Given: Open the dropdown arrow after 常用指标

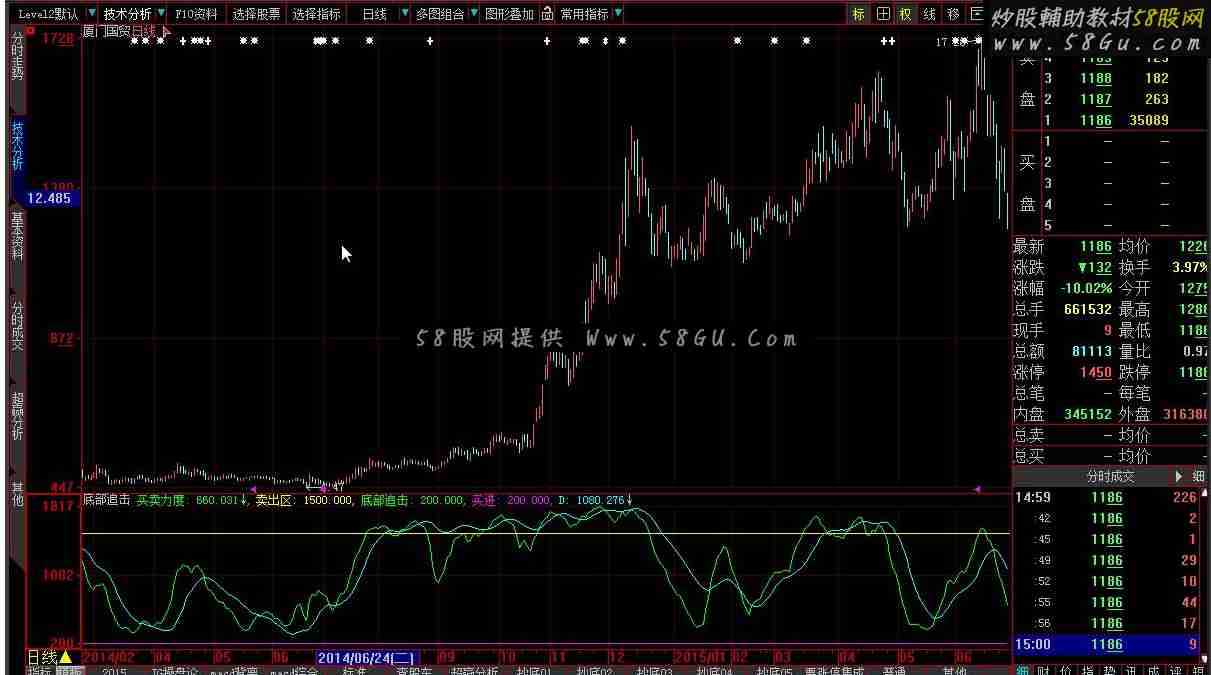Looking at the screenshot, I should pos(618,14).
